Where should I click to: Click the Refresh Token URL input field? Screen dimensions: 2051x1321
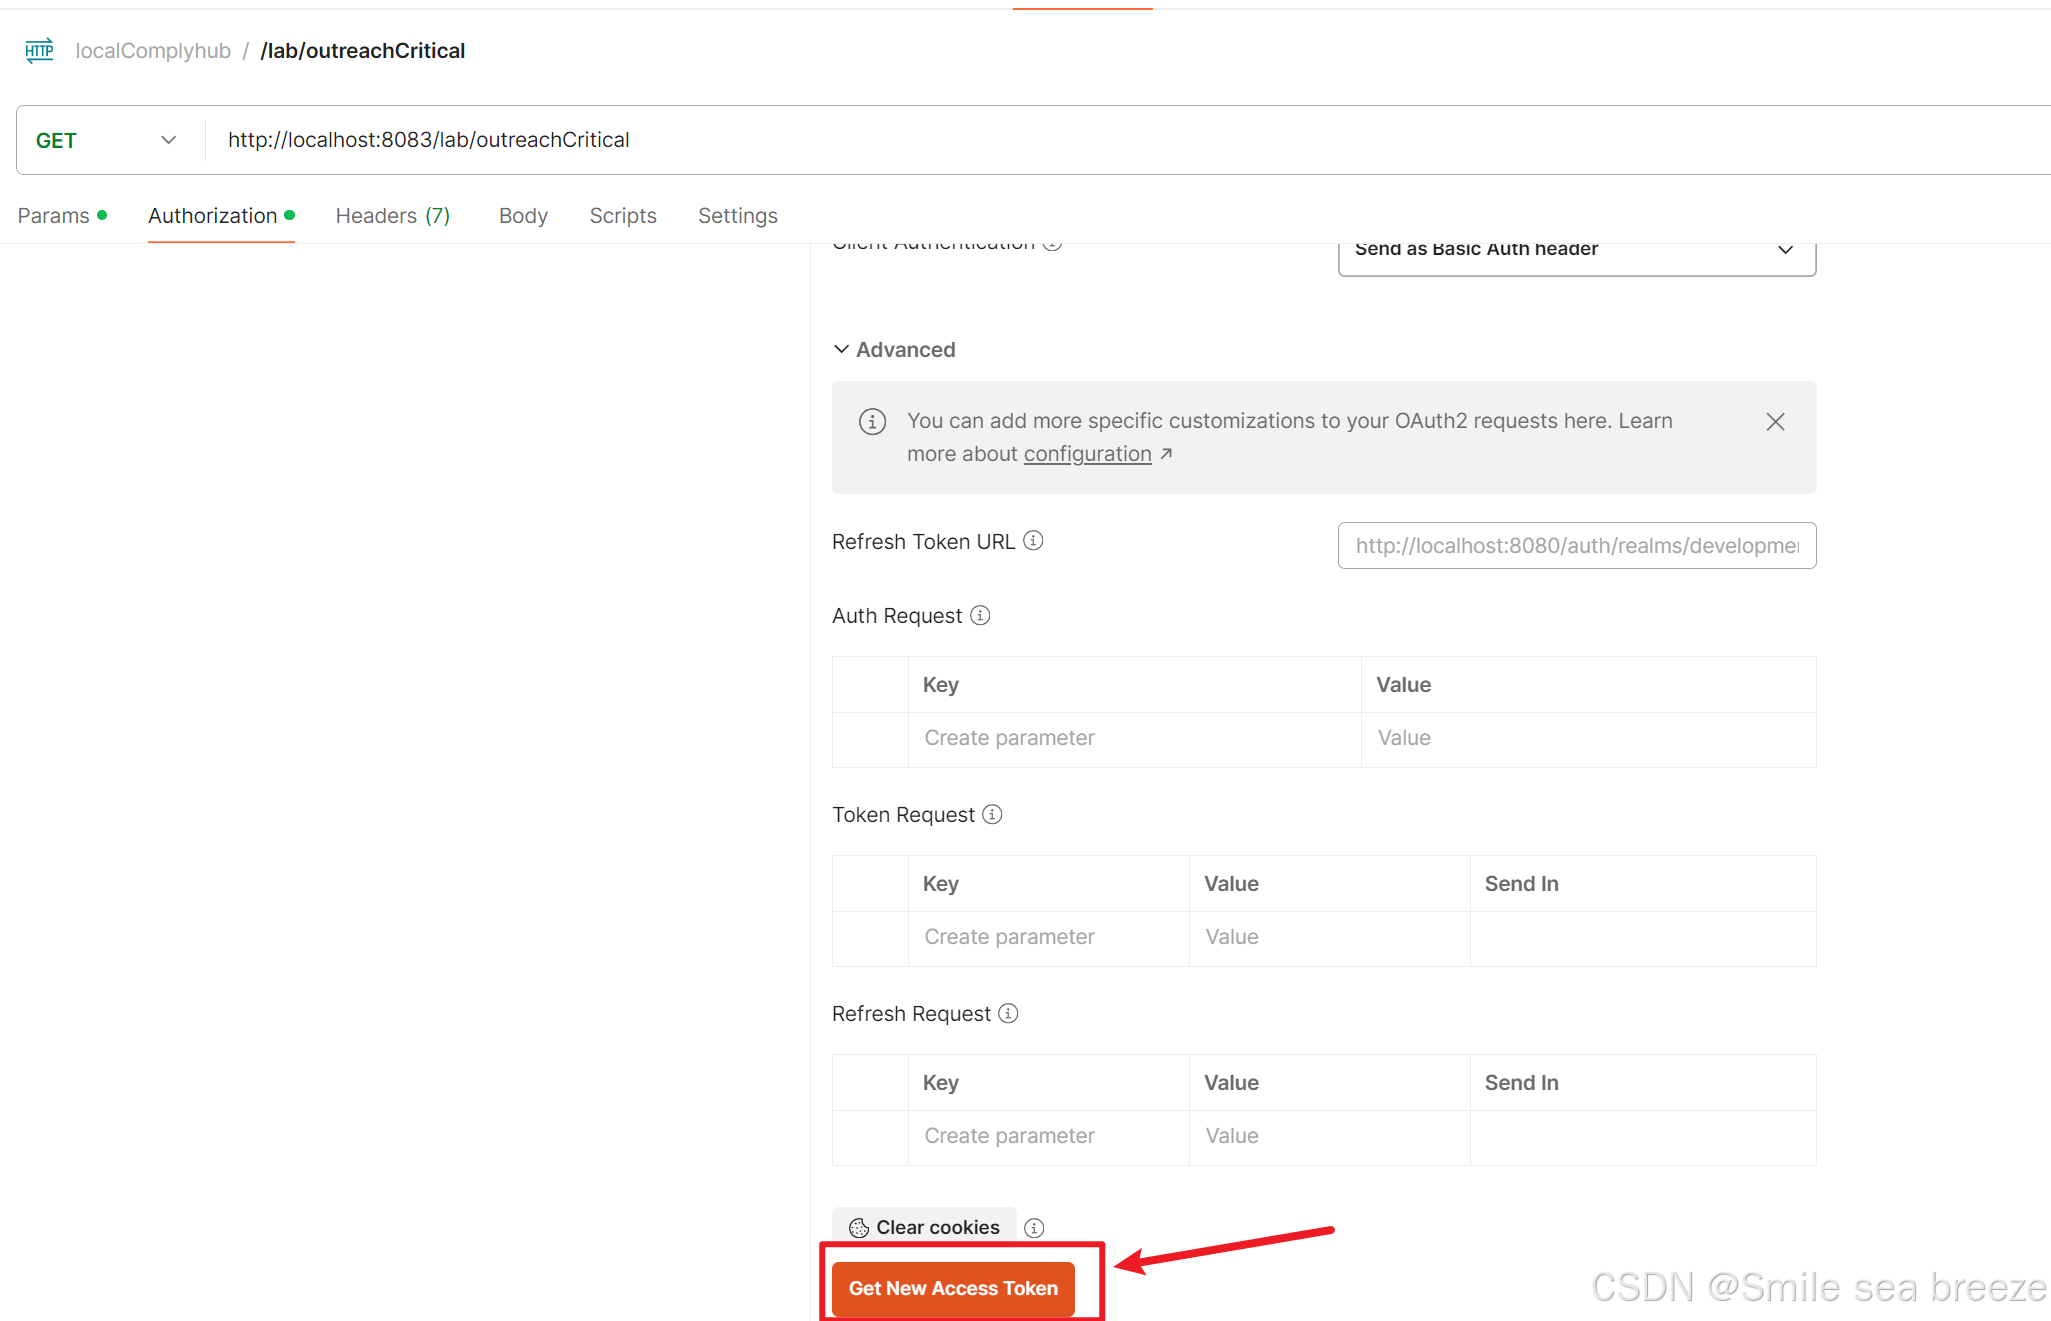1576,546
